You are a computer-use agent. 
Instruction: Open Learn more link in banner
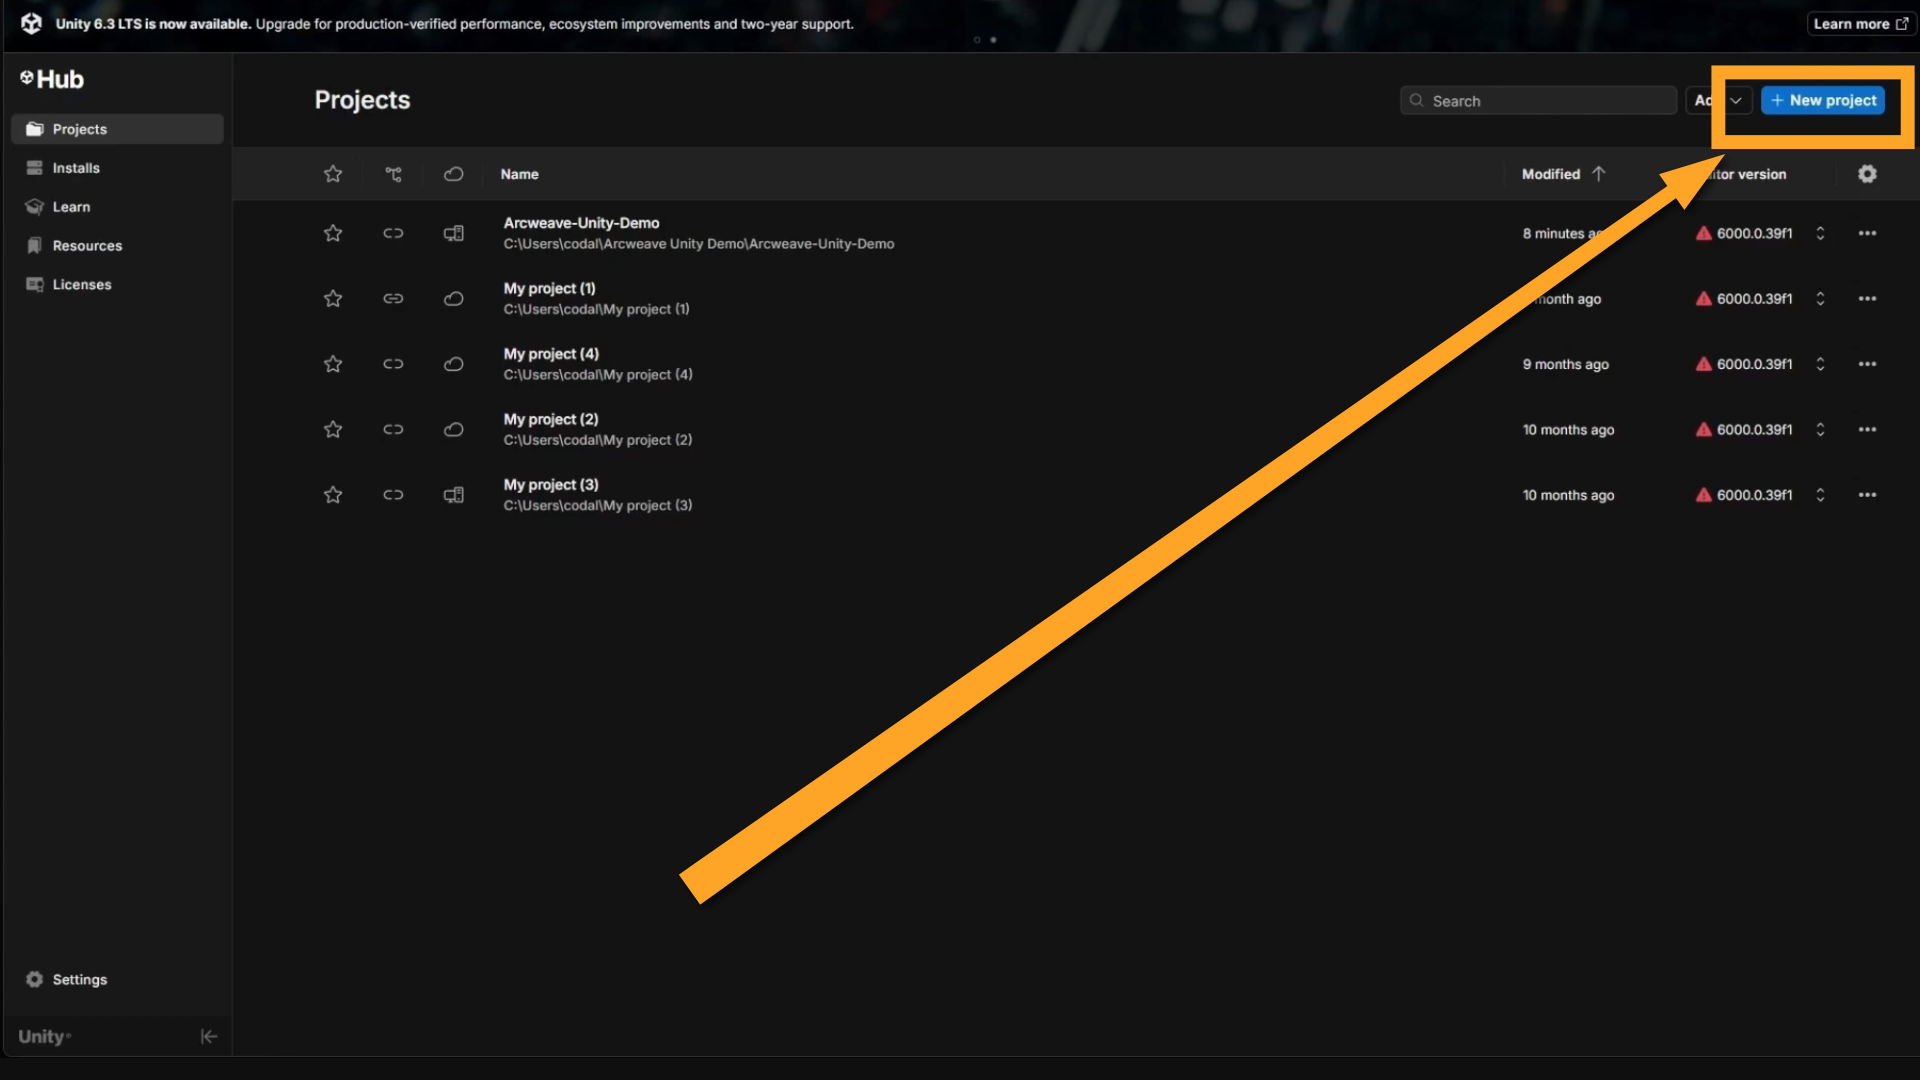pos(1860,24)
